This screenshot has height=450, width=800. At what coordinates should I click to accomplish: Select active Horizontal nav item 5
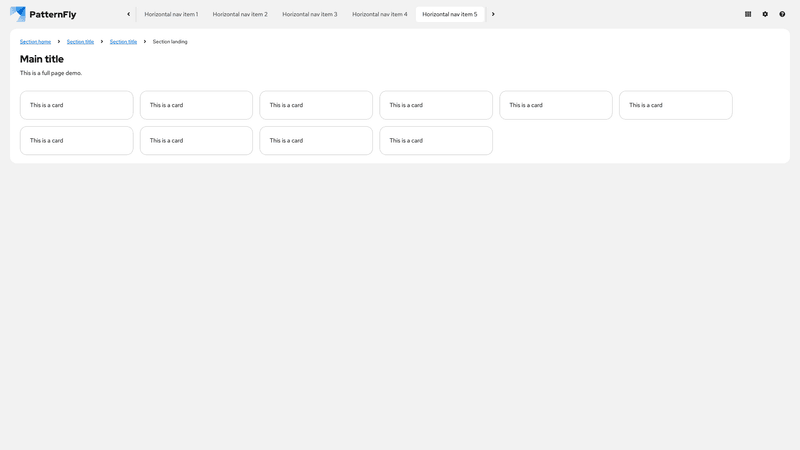point(450,14)
